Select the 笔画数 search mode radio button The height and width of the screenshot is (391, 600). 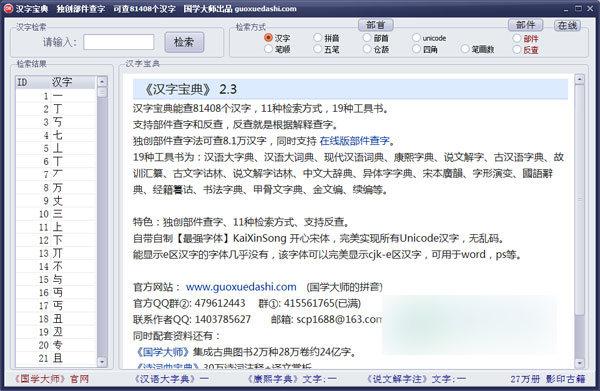coord(465,49)
